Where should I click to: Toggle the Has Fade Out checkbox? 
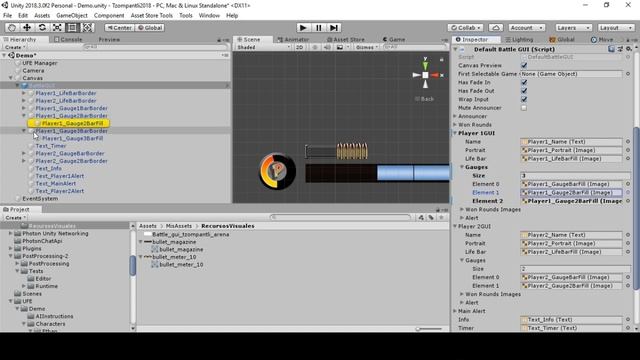(524, 91)
